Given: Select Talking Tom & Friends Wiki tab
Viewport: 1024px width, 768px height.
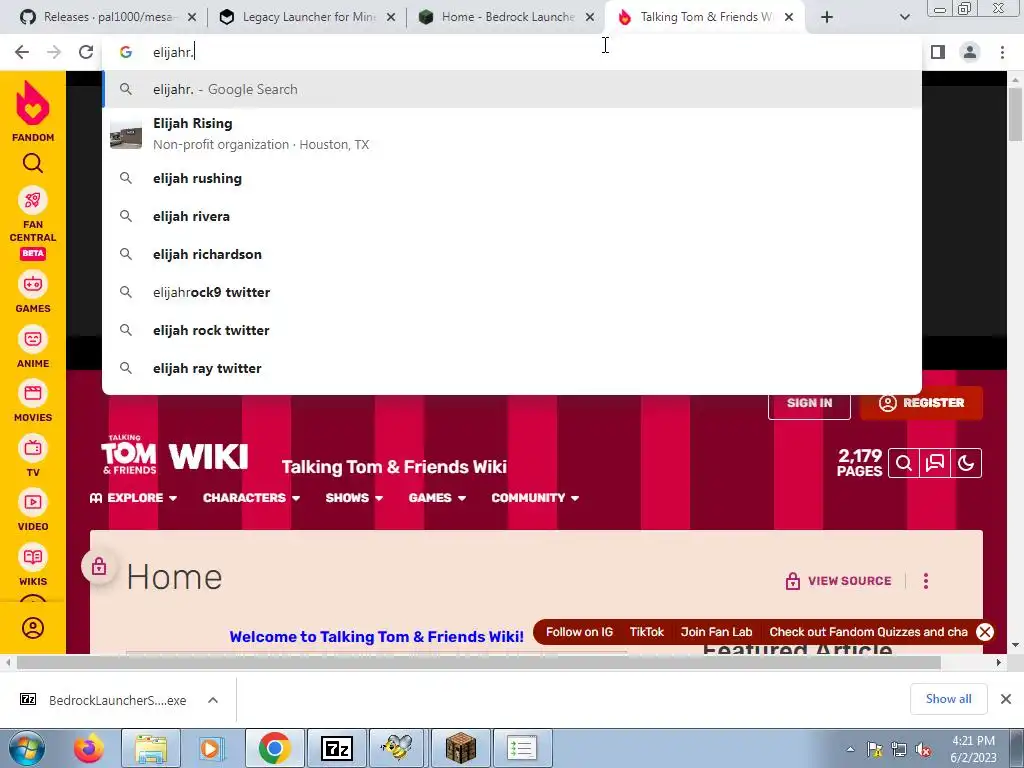Looking at the screenshot, I should pyautogui.click(x=705, y=17).
